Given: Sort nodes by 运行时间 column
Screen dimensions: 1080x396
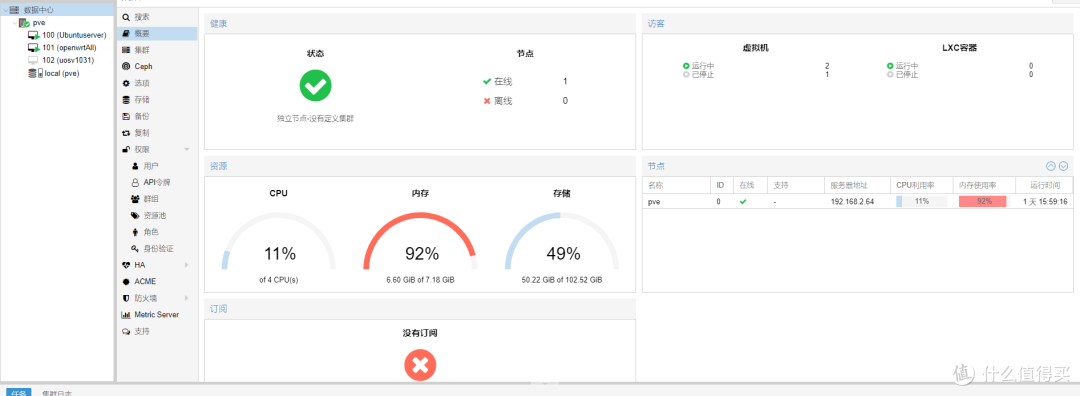Looking at the screenshot, I should point(1044,185).
